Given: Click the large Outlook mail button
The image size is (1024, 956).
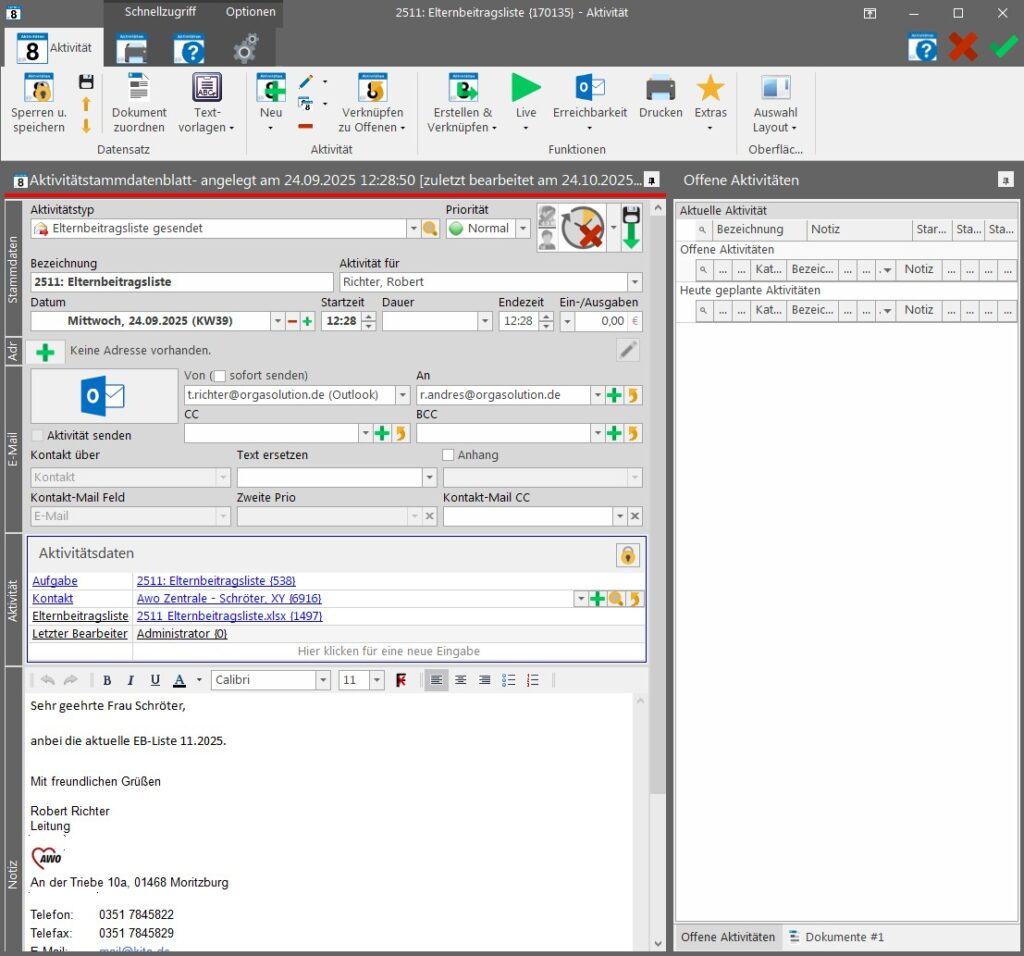Looking at the screenshot, I should 104,396.
